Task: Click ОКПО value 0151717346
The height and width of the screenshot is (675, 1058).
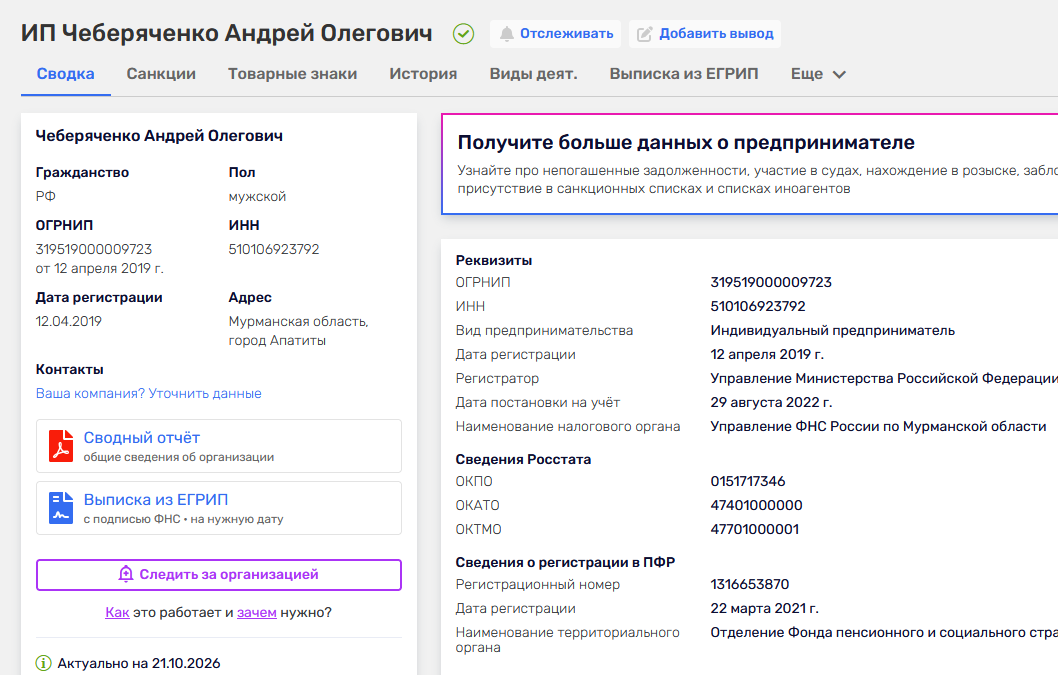Action: coord(748,481)
